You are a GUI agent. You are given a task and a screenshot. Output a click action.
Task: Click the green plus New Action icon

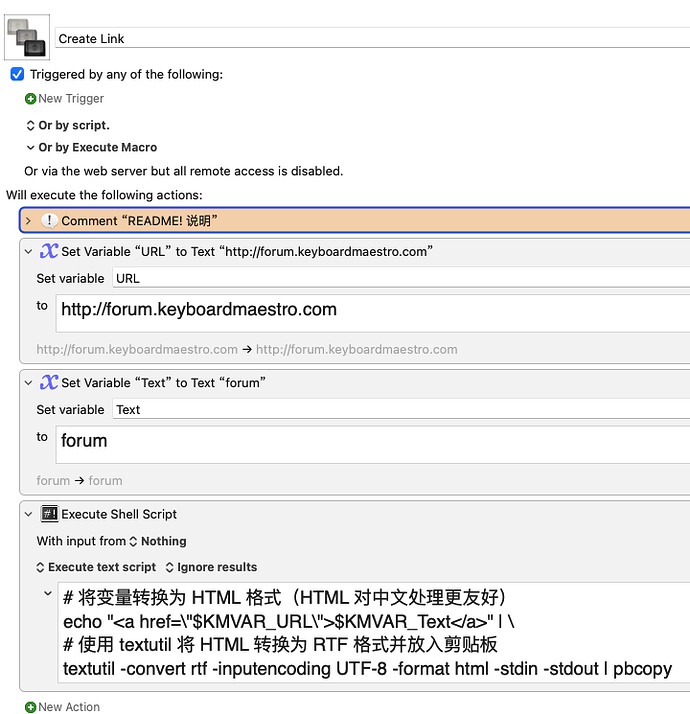point(31,707)
